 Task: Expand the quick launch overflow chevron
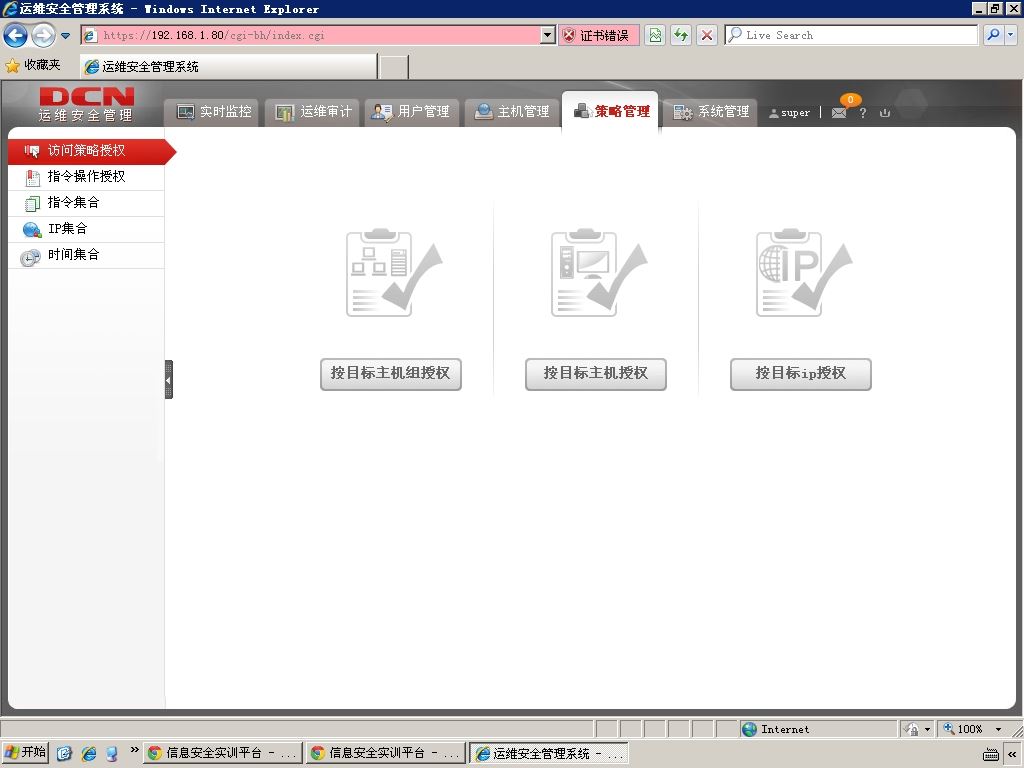(134, 750)
